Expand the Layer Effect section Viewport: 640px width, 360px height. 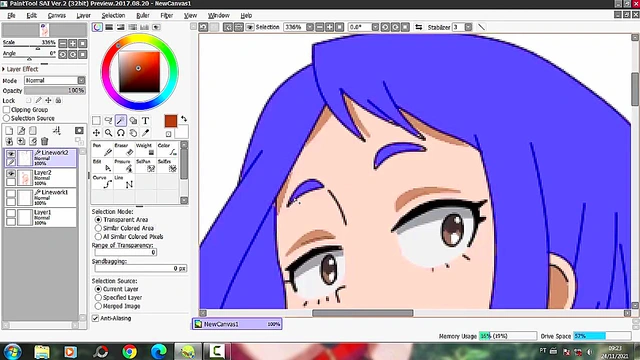tap(4, 69)
